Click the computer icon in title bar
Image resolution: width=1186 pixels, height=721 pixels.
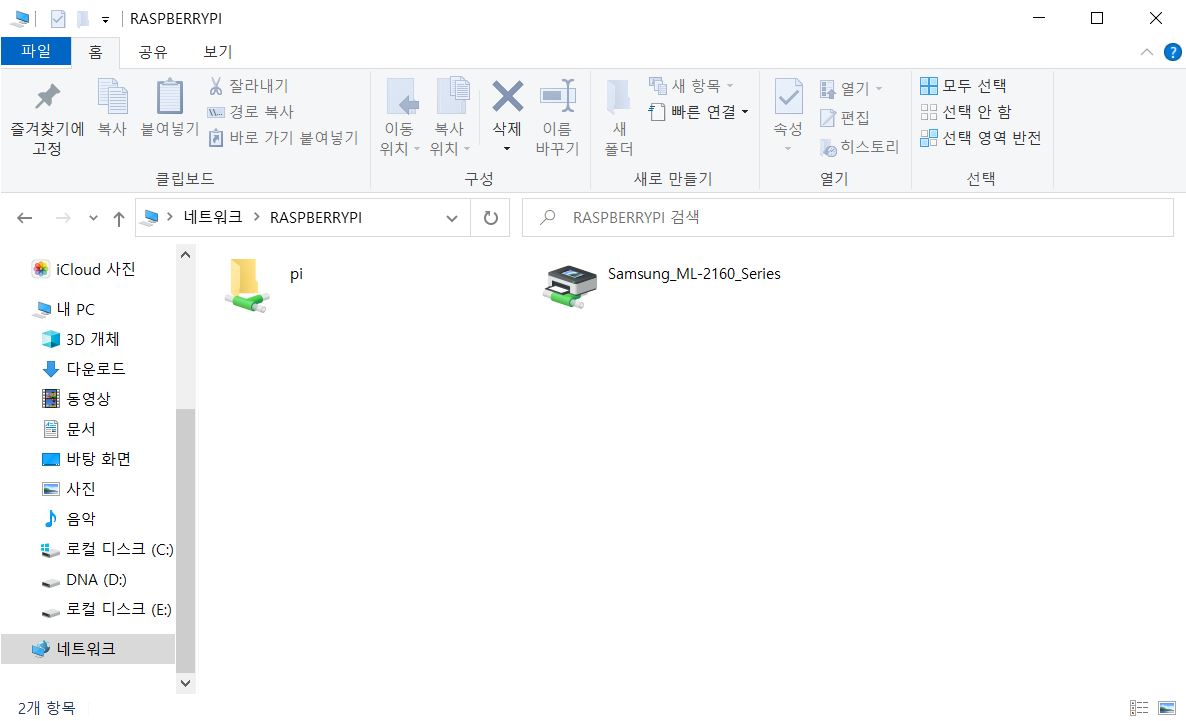(20, 18)
